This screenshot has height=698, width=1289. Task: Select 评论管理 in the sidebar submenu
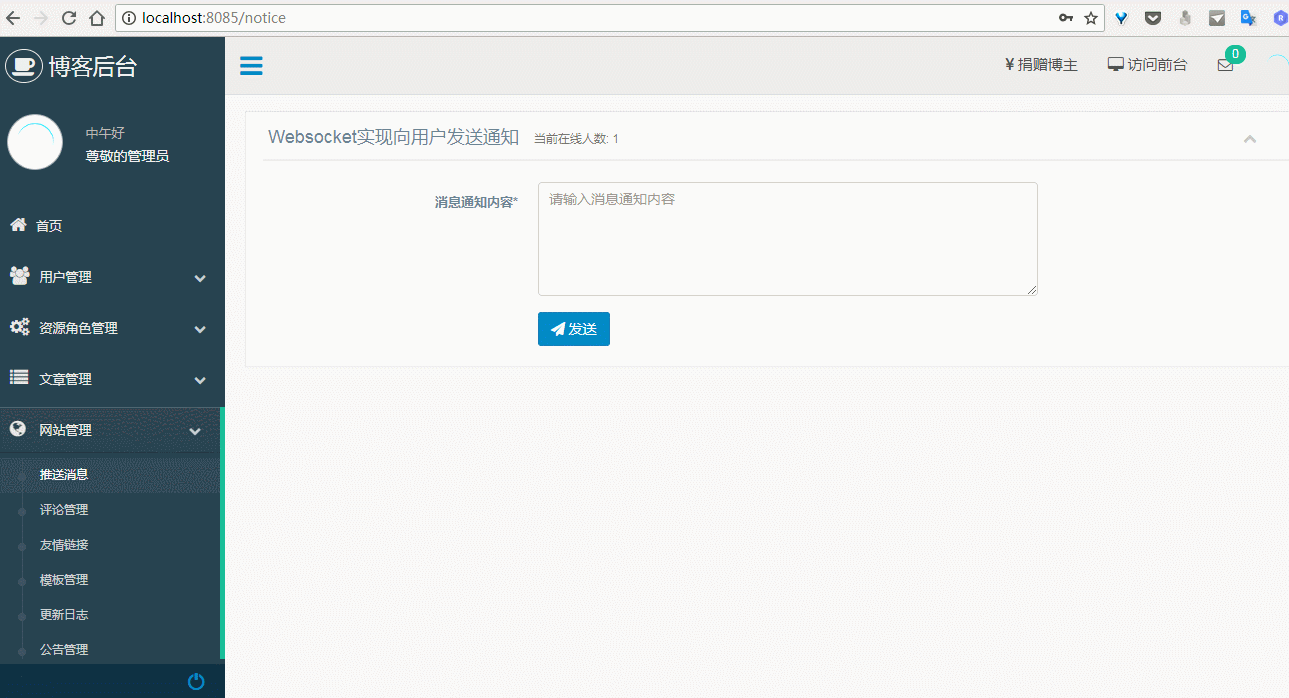pos(63,509)
